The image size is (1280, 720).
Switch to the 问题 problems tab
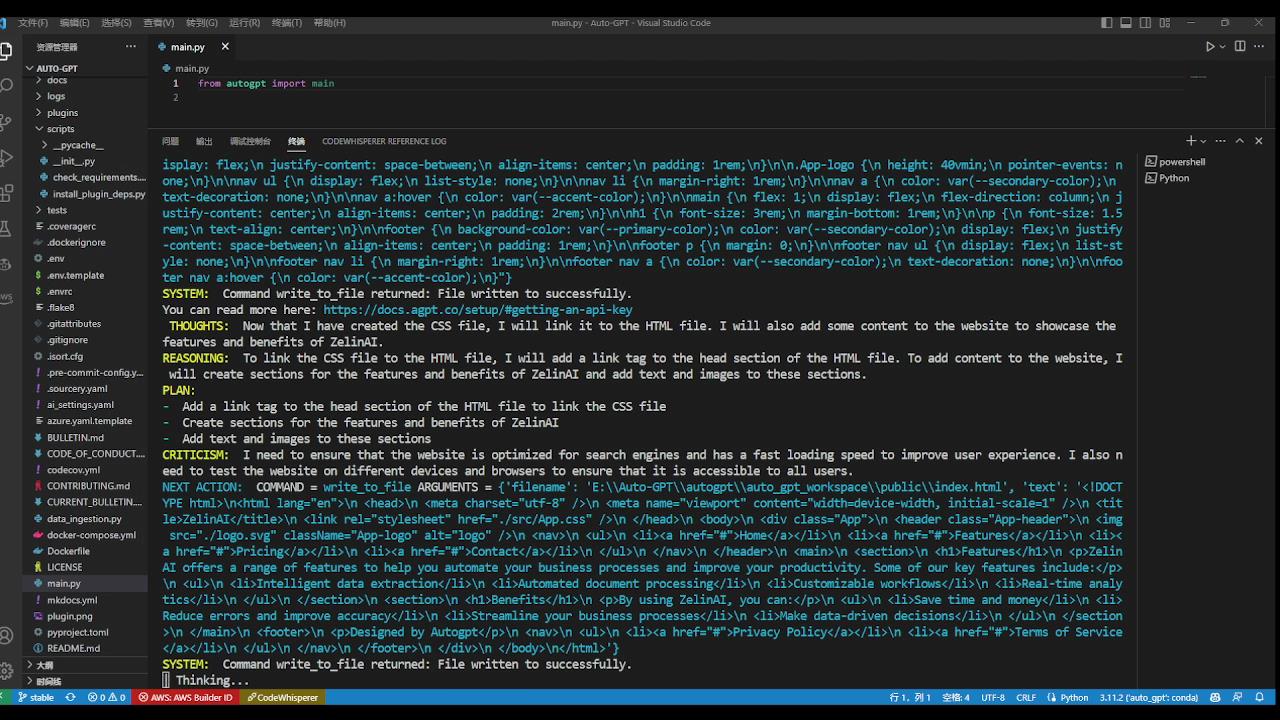(x=171, y=141)
